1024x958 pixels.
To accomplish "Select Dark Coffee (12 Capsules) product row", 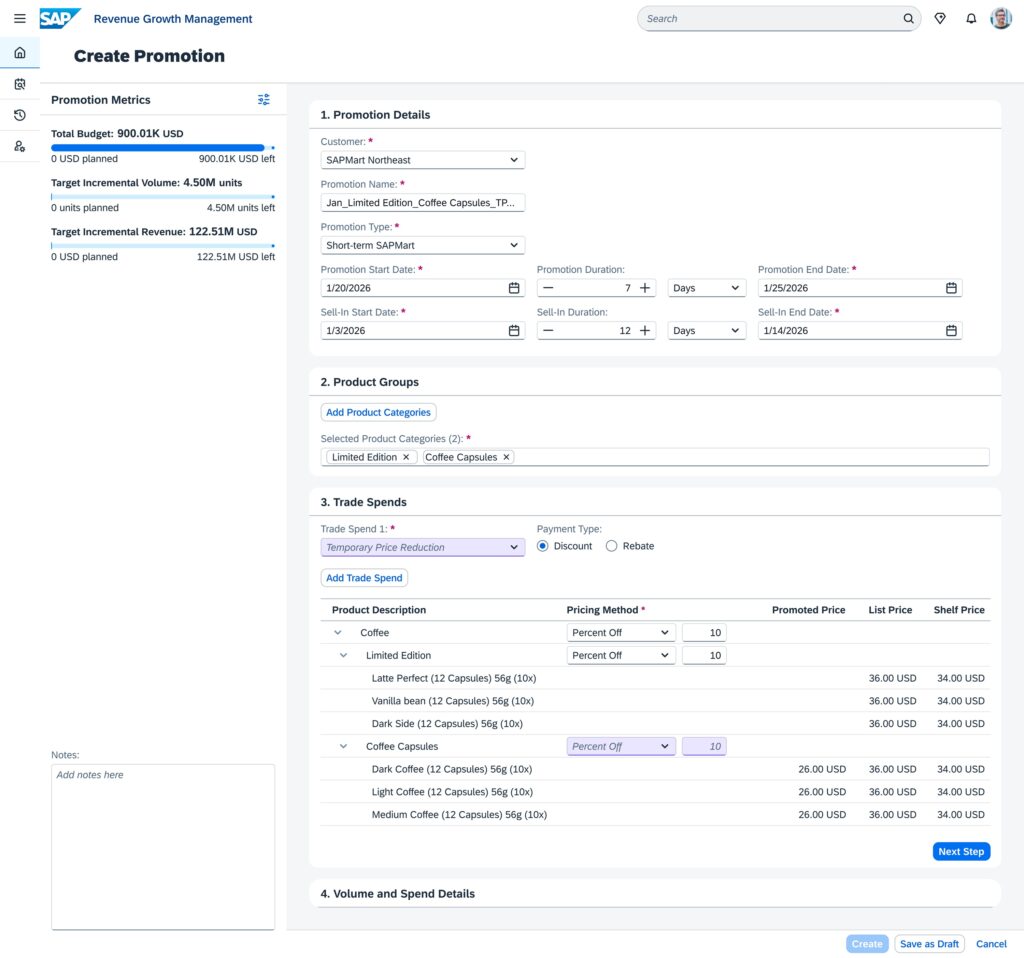I will click(655, 769).
